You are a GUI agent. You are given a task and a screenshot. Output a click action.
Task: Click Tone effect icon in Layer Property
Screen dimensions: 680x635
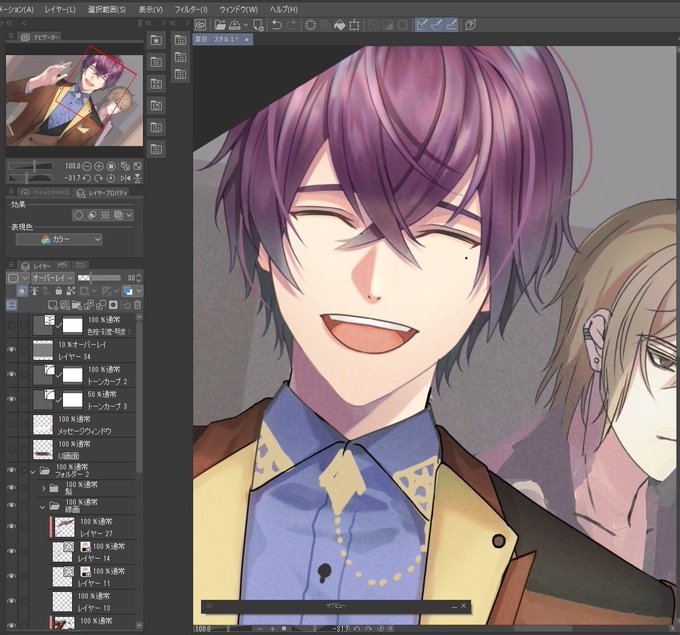[105, 215]
